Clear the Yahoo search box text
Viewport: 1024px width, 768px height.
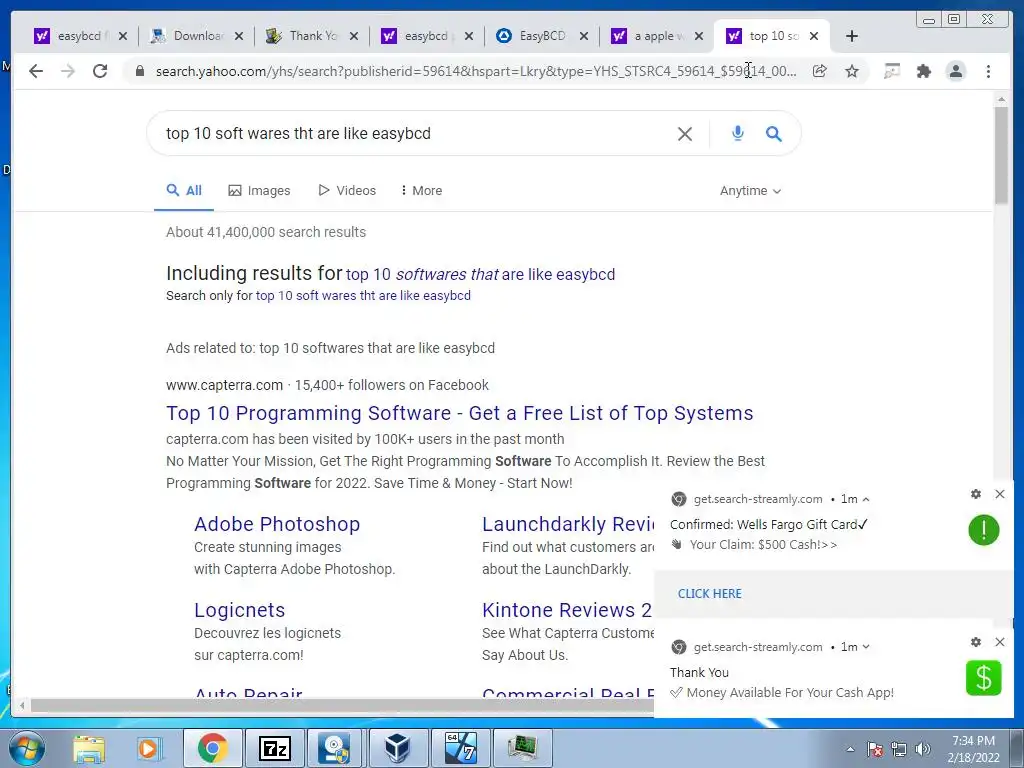coord(684,134)
